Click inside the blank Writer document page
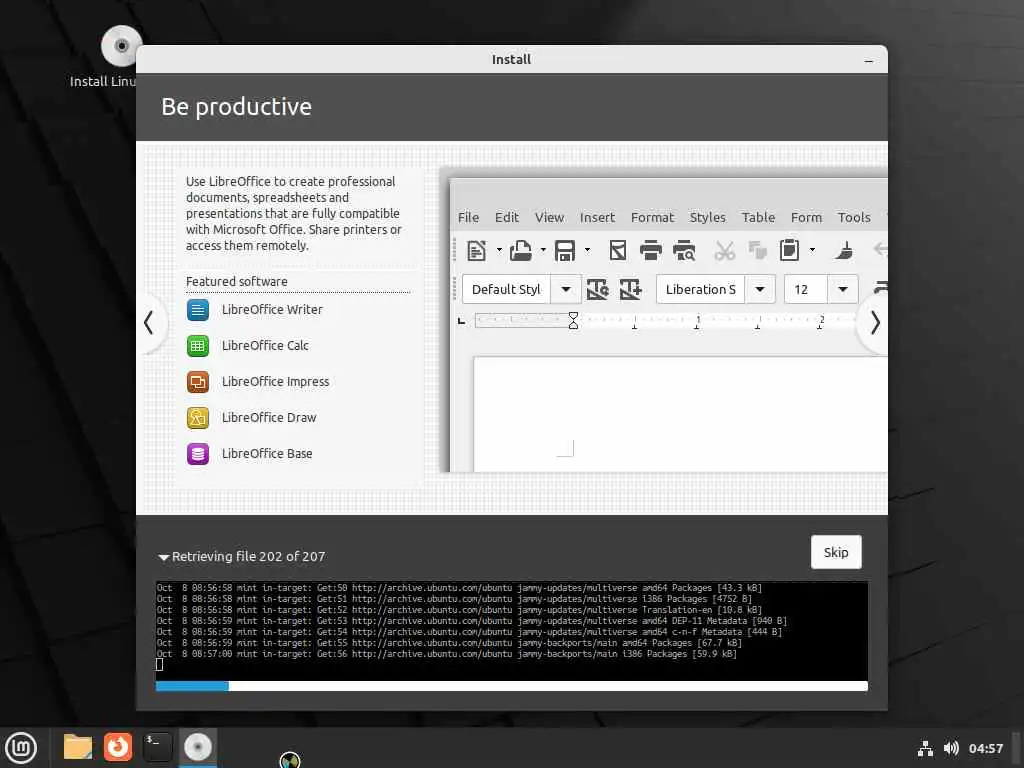 click(679, 415)
